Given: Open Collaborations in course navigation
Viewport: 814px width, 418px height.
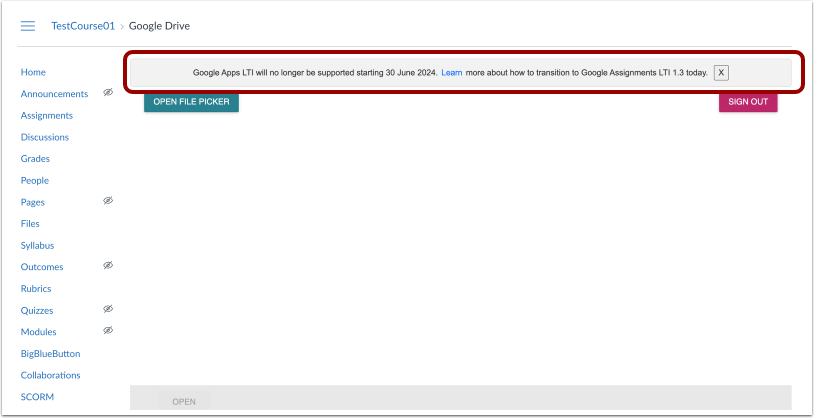Looking at the screenshot, I should (x=50, y=375).
